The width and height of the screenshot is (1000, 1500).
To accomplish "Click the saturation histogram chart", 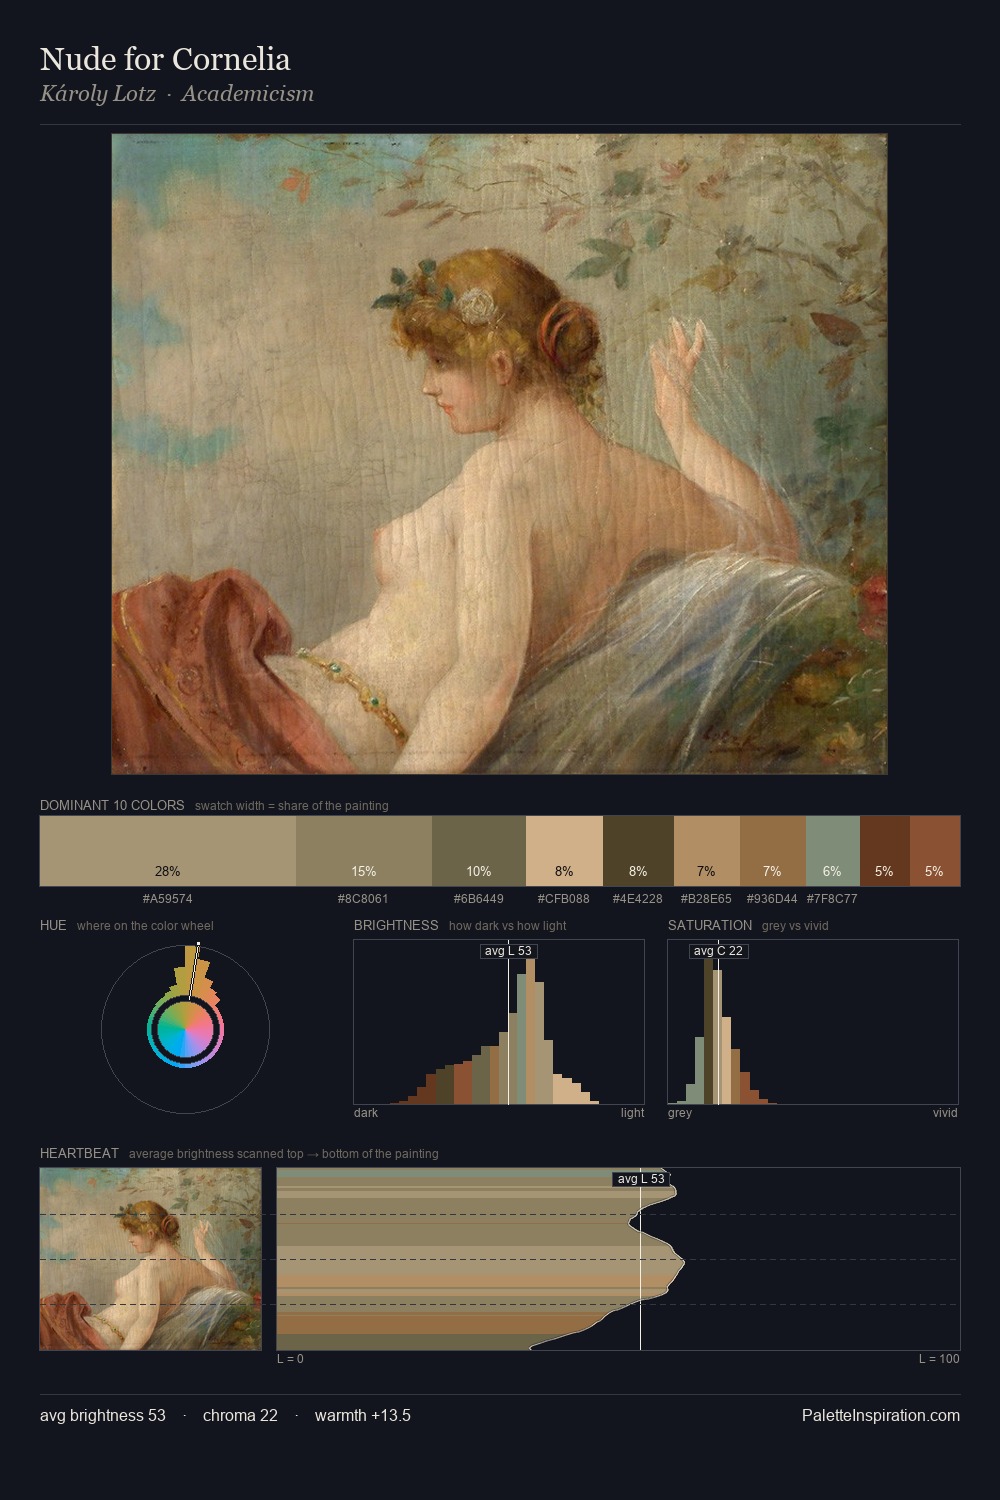I will [813, 1022].
